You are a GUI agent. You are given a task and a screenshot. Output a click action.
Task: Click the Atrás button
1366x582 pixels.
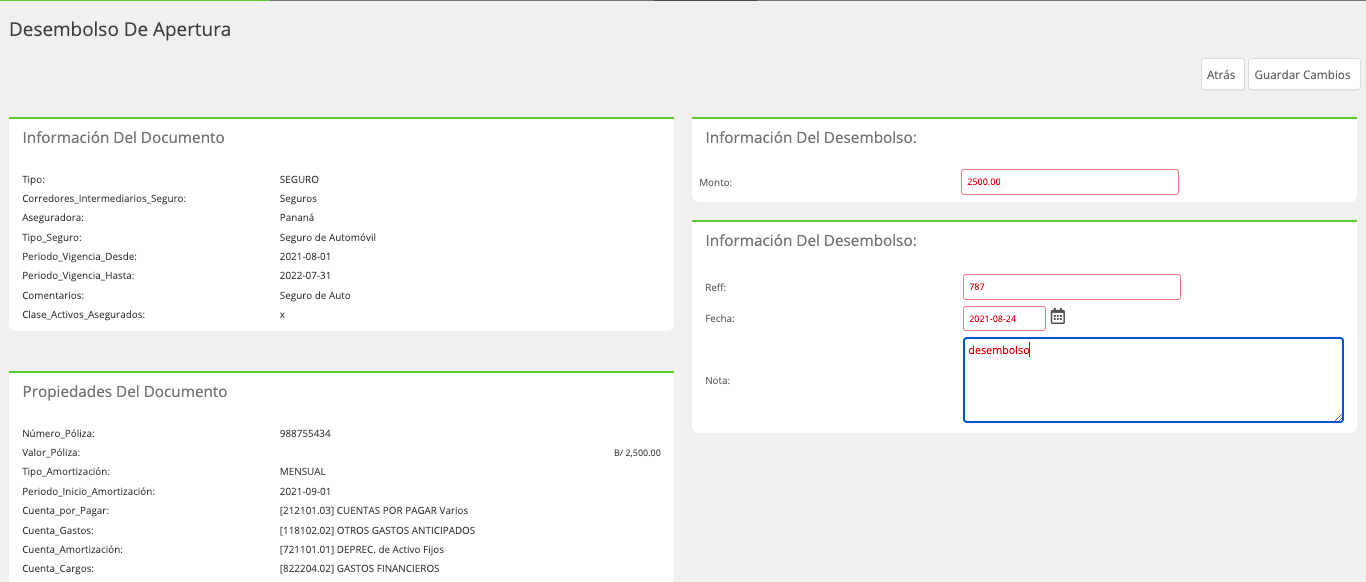1223,75
